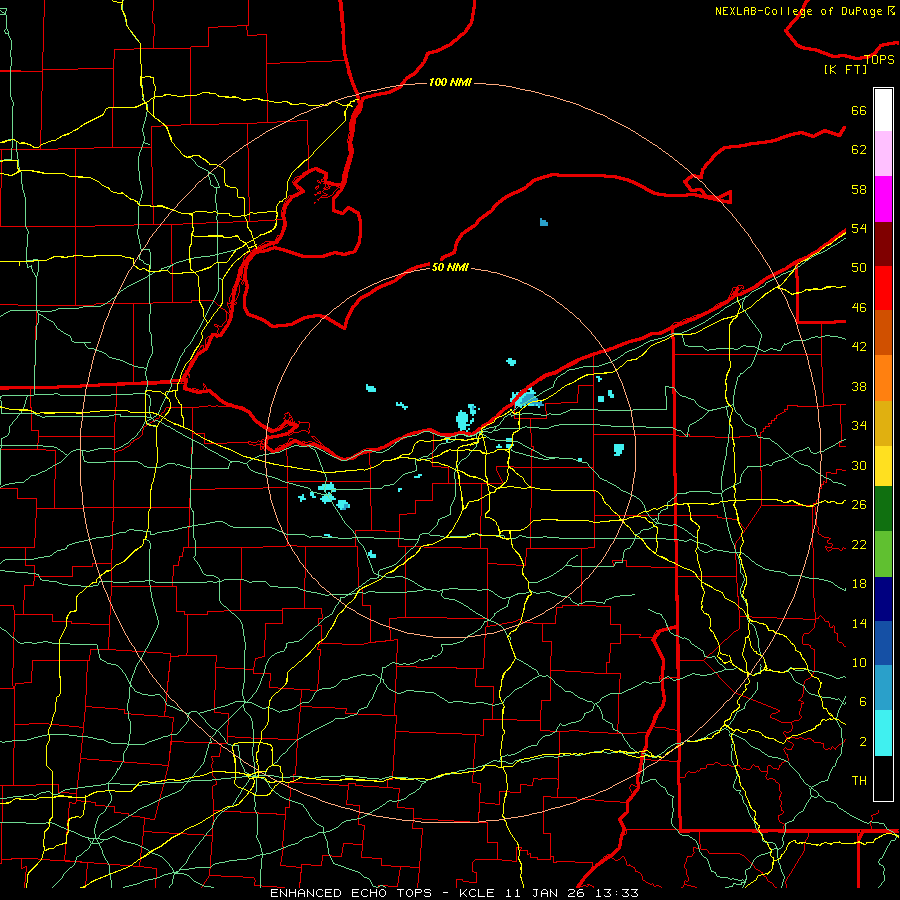
Task: Click the yellow legend swatch
Action: click(883, 465)
